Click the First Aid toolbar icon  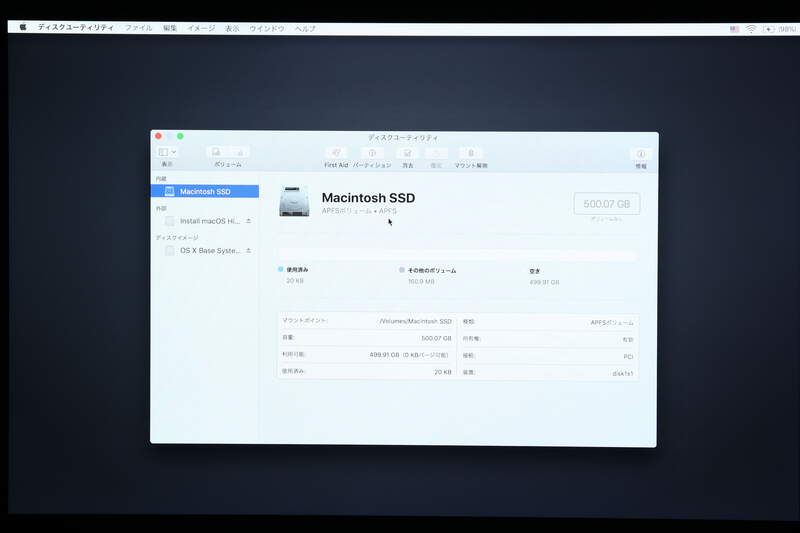coord(336,153)
